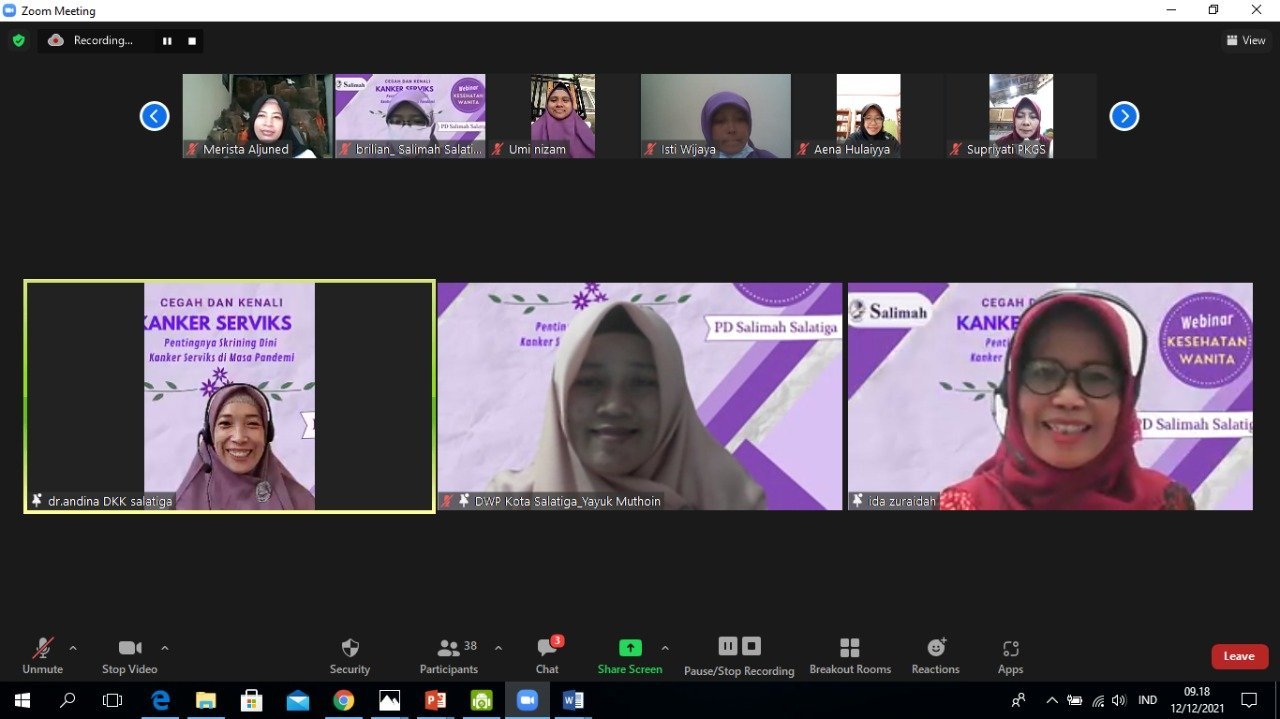The image size is (1280, 719).
Task: Switch to PowerPoint on the taskbar
Action: [436, 700]
